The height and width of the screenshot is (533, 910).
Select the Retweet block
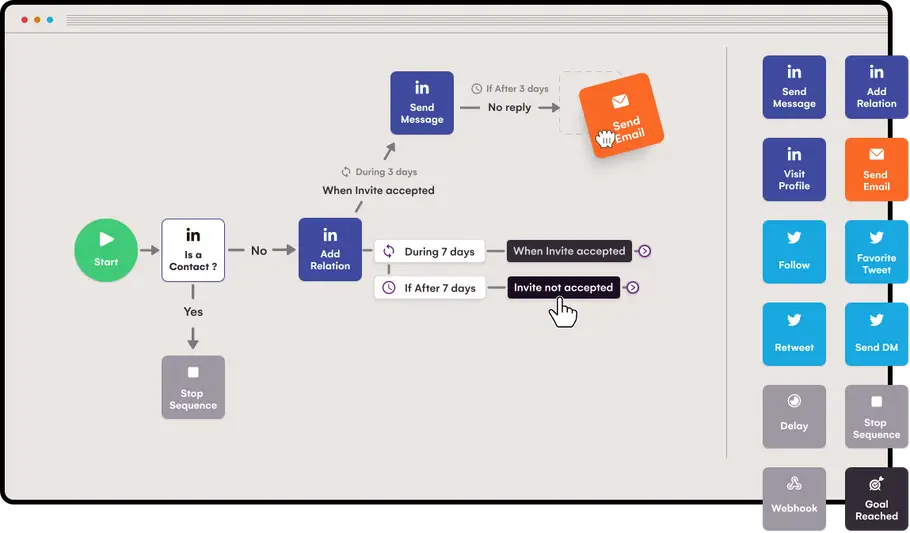pos(794,334)
